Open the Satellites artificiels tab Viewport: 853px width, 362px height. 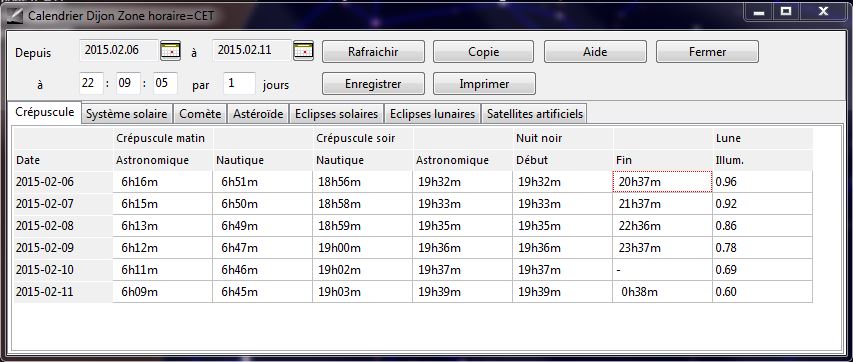click(x=535, y=114)
